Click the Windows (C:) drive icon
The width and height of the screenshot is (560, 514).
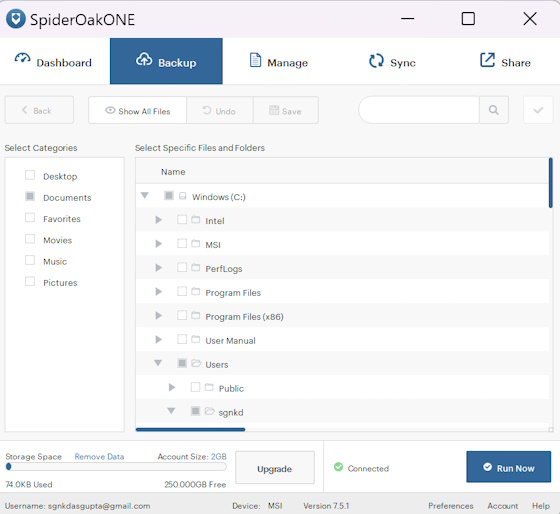tap(182, 196)
